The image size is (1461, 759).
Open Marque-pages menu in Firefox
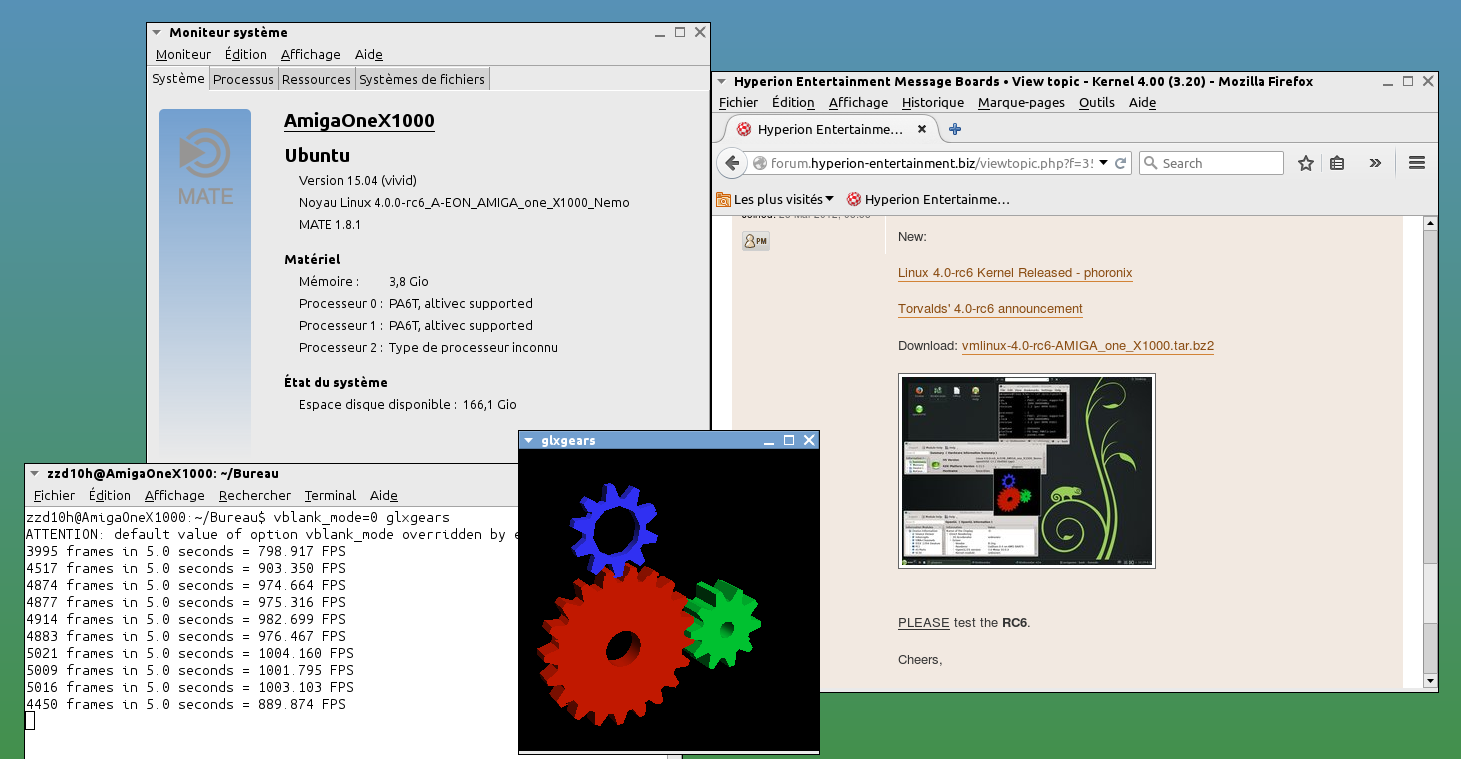coord(1021,102)
